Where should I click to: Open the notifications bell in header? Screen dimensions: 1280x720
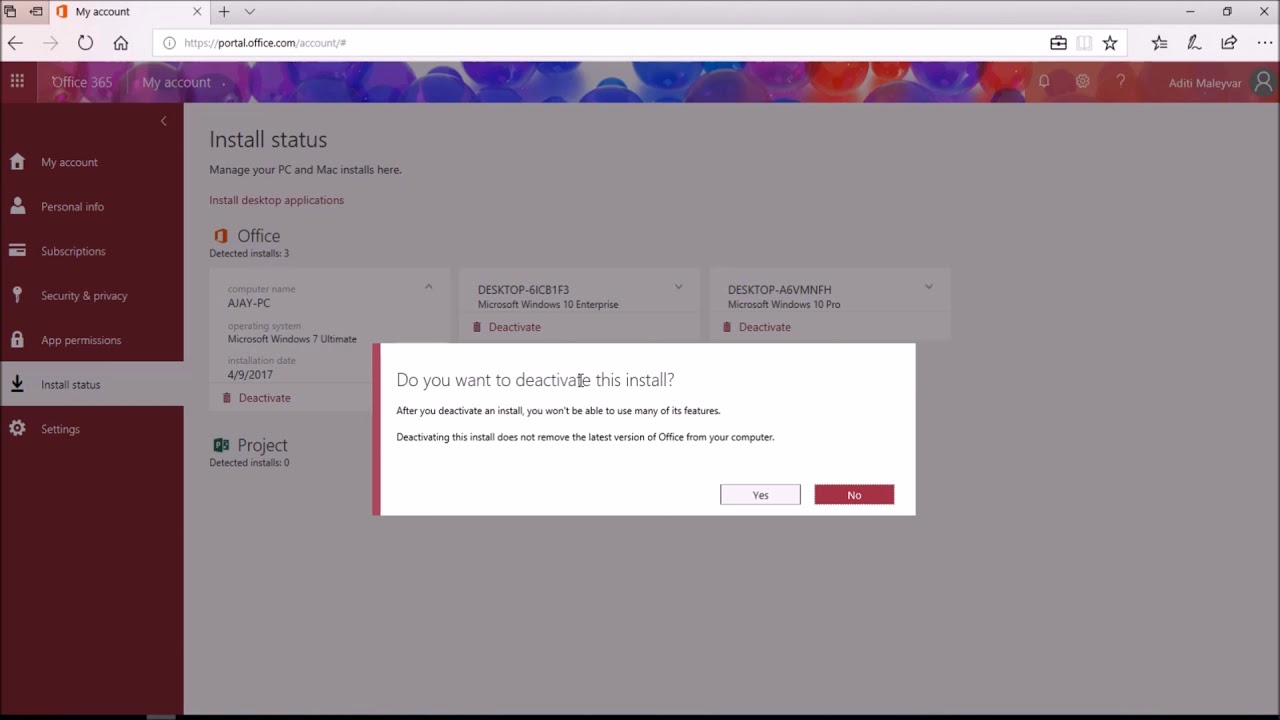click(1044, 82)
